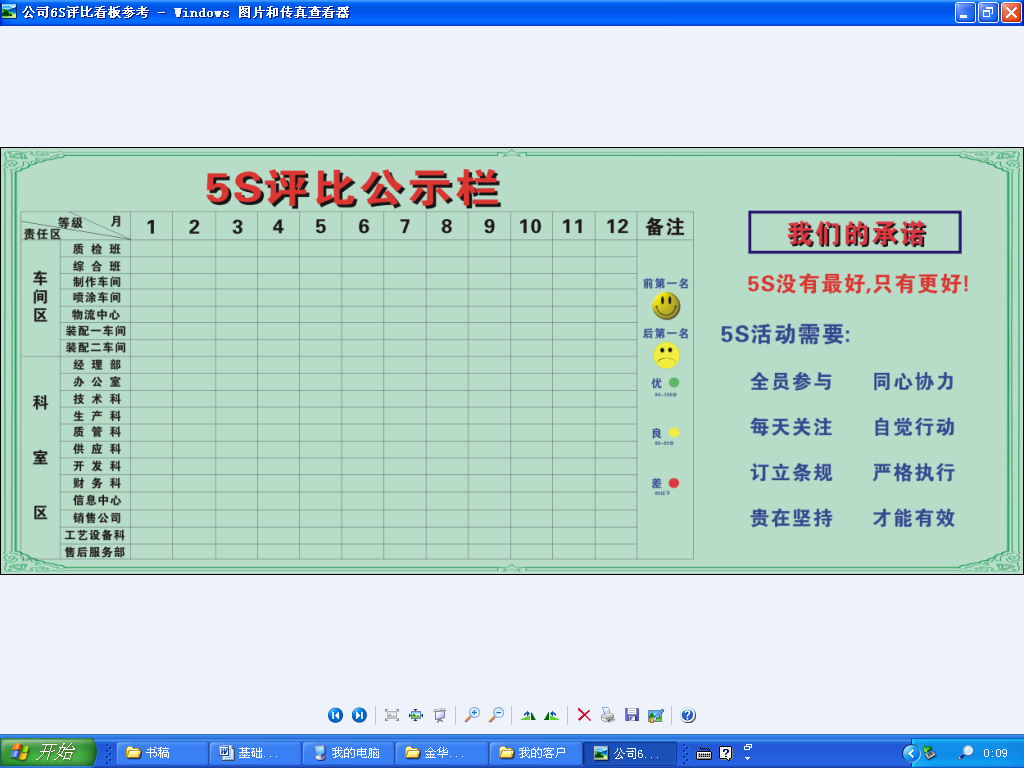Print the displayed image

[x=607, y=715]
